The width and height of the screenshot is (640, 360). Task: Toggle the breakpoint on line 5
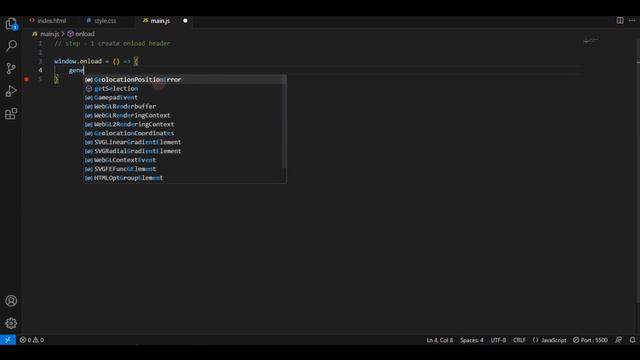(x=27, y=79)
